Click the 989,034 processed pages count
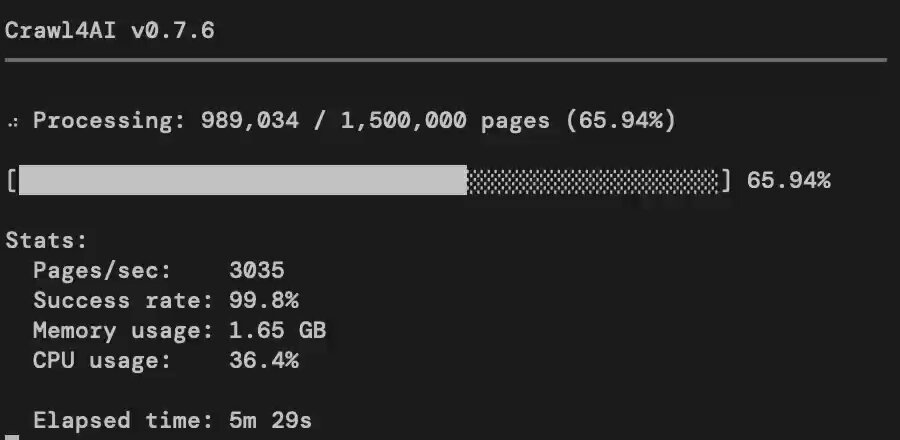Viewport: 900px width, 440px height. (x=250, y=120)
